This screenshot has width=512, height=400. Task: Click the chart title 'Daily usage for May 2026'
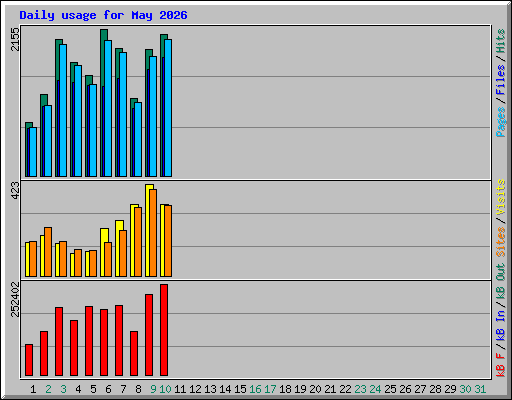(x=103, y=15)
